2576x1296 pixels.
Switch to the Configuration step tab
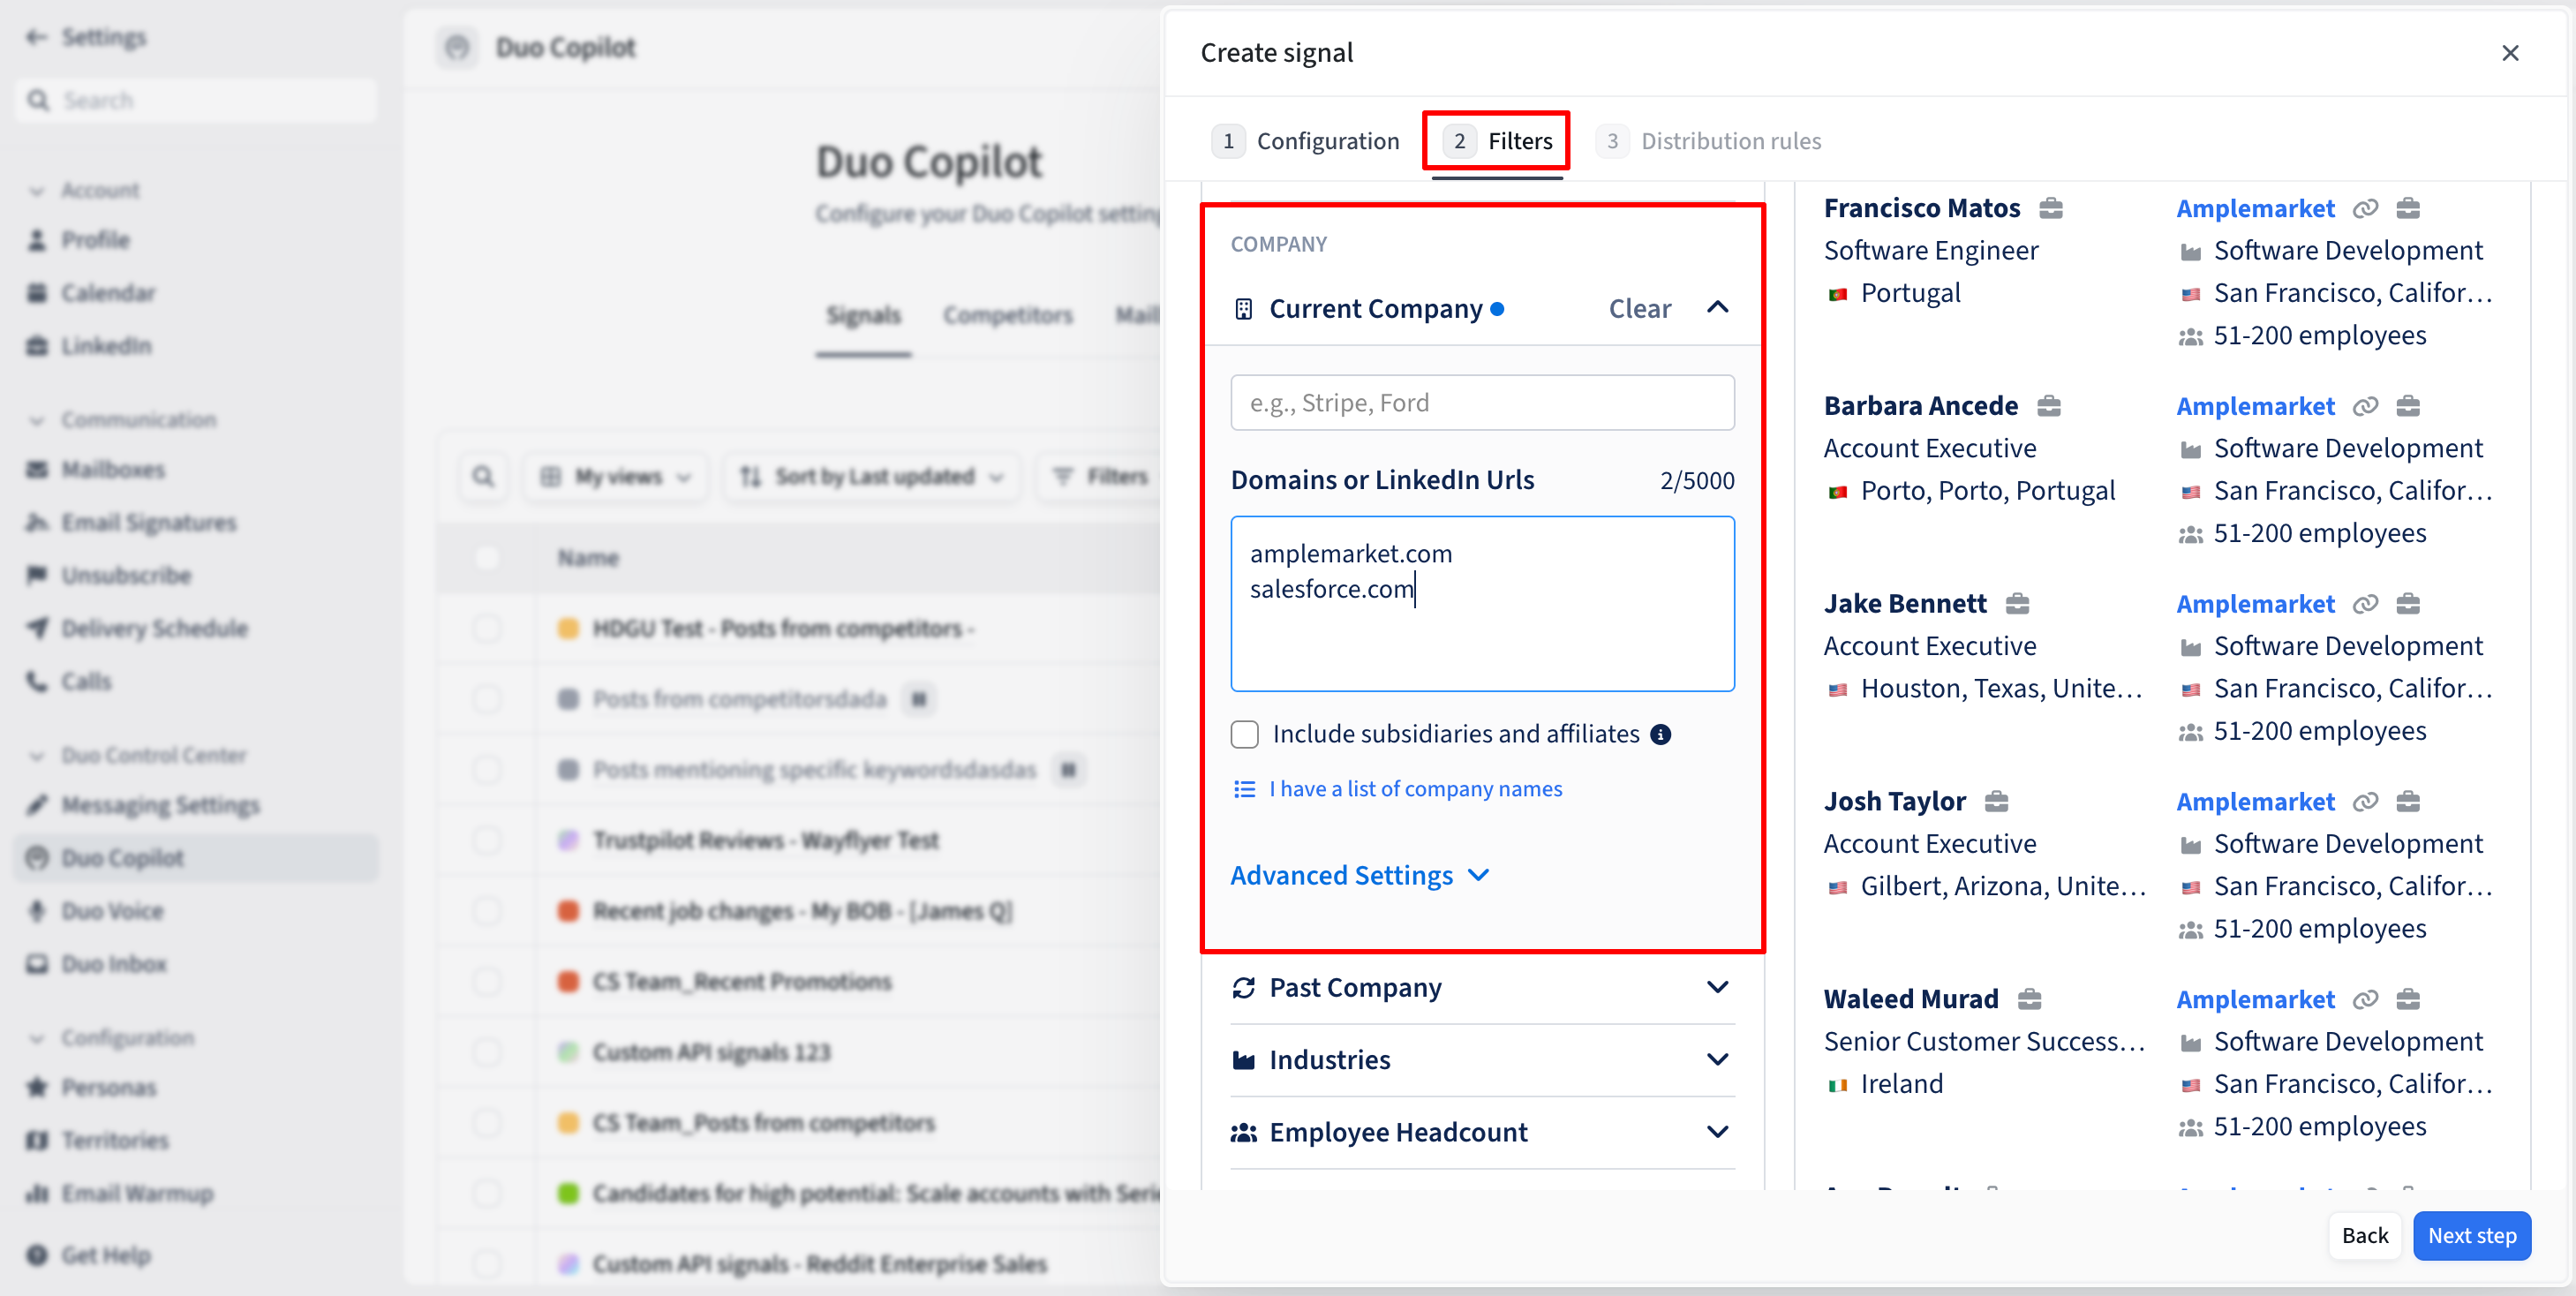(1306, 141)
